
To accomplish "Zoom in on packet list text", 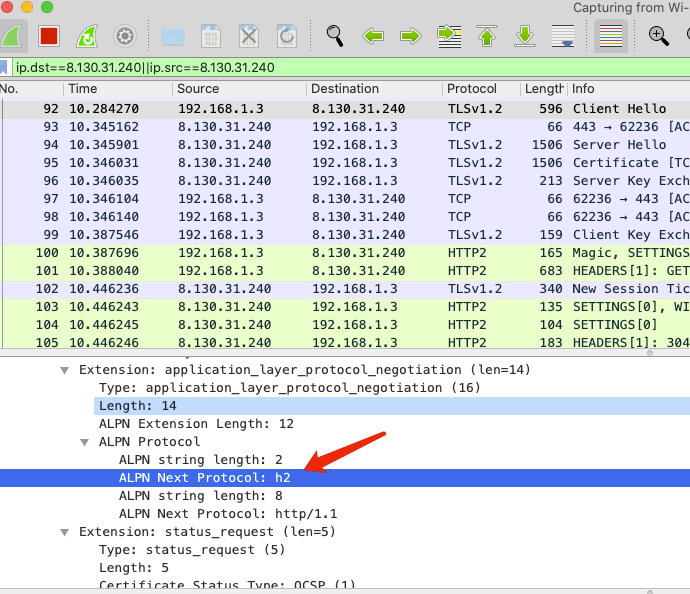I will pos(658,36).
